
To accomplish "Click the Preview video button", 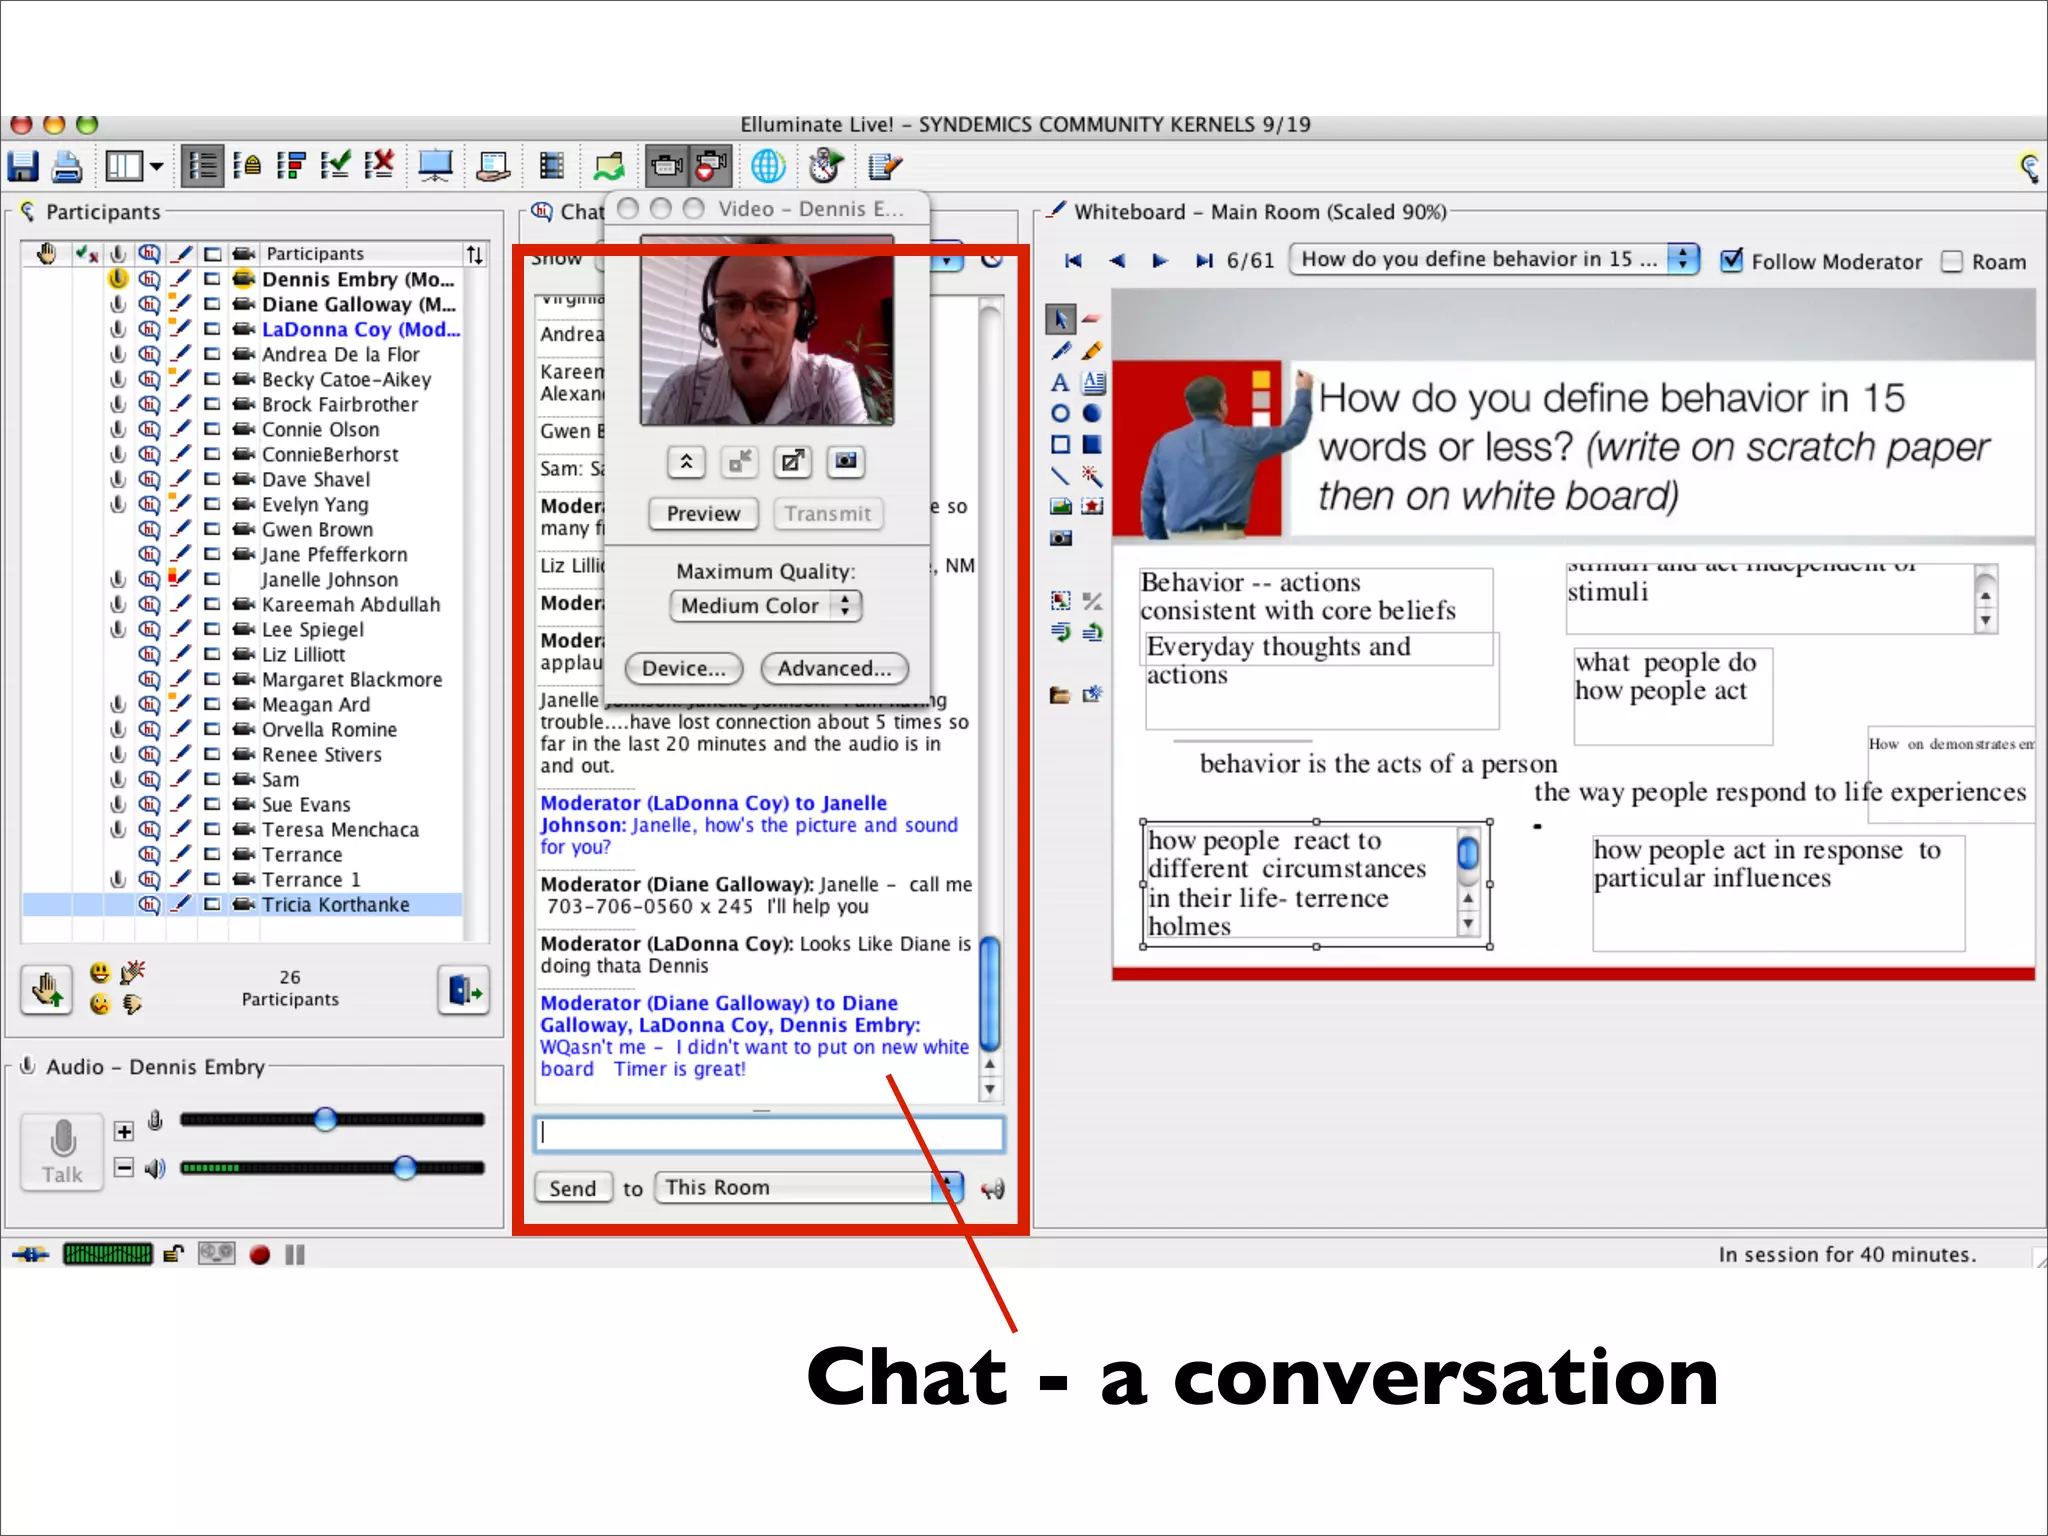I will pyautogui.click(x=703, y=514).
